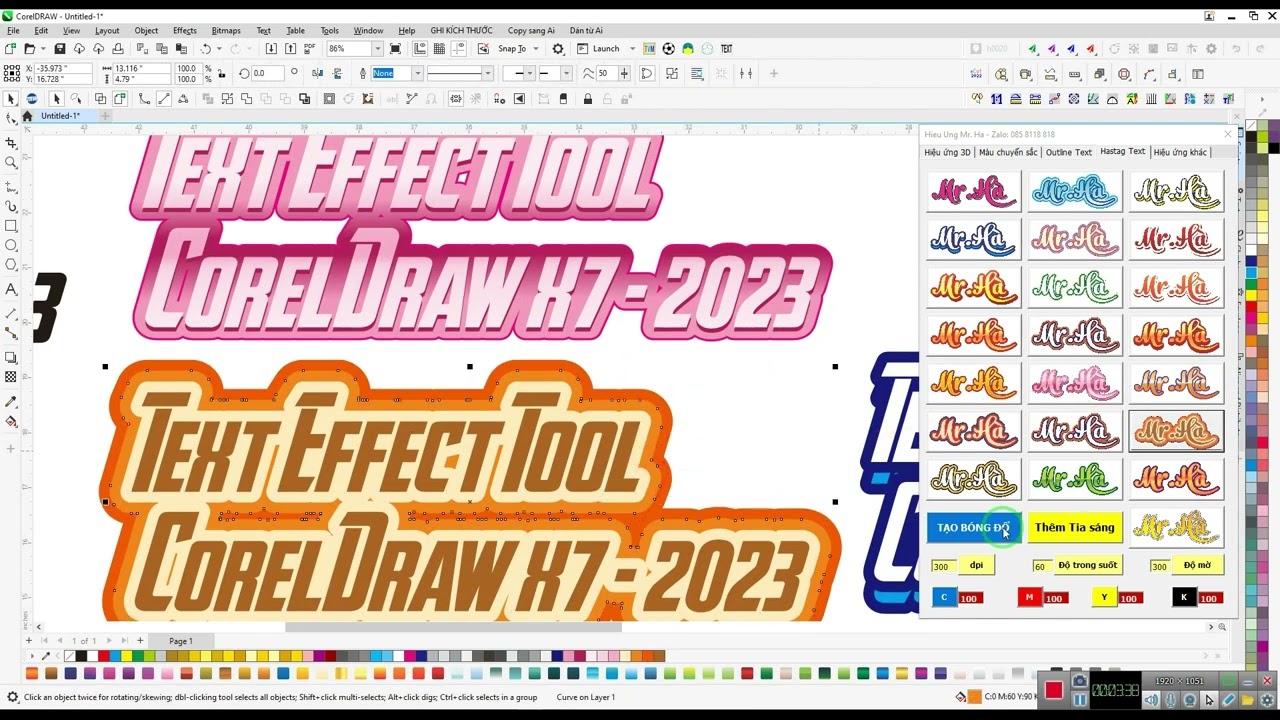Open the Options gear icon
The width and height of the screenshot is (1280, 720).
point(558,49)
